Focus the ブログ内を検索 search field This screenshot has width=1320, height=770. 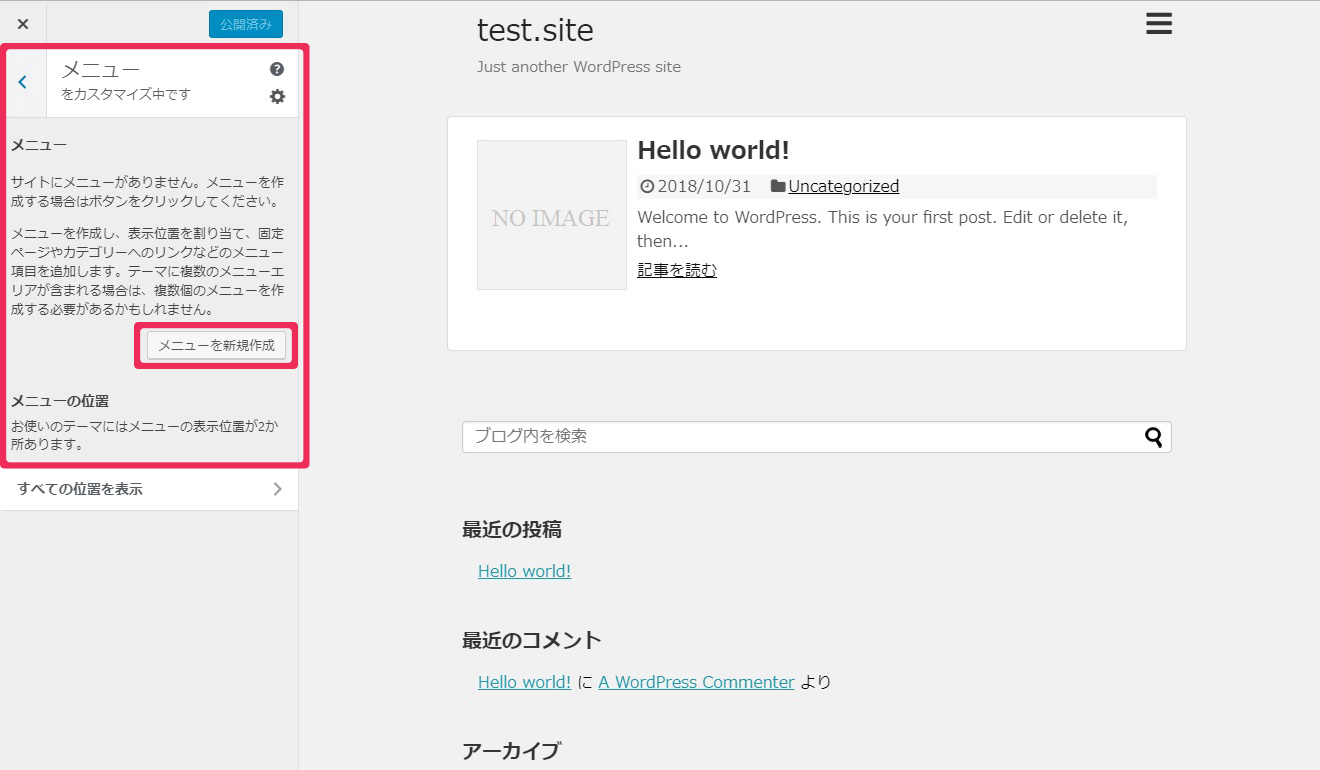[800, 437]
